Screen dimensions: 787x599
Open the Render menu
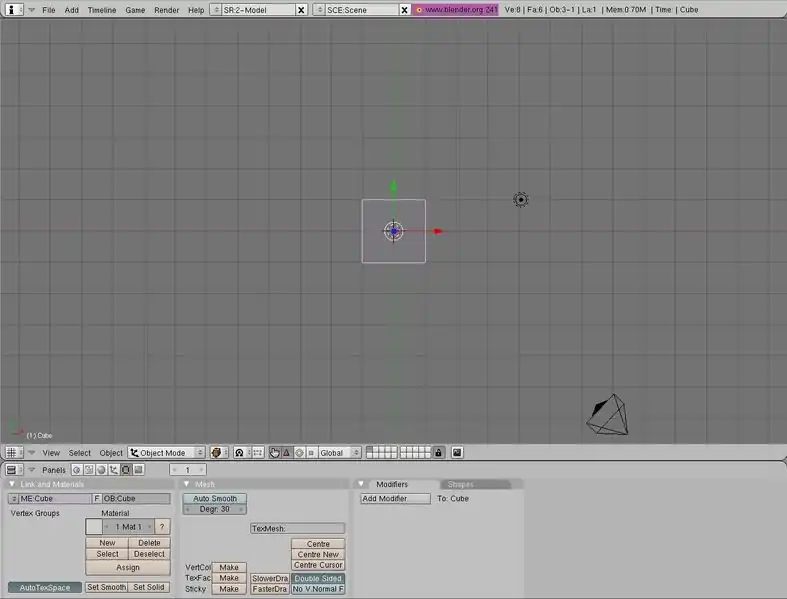click(166, 9)
